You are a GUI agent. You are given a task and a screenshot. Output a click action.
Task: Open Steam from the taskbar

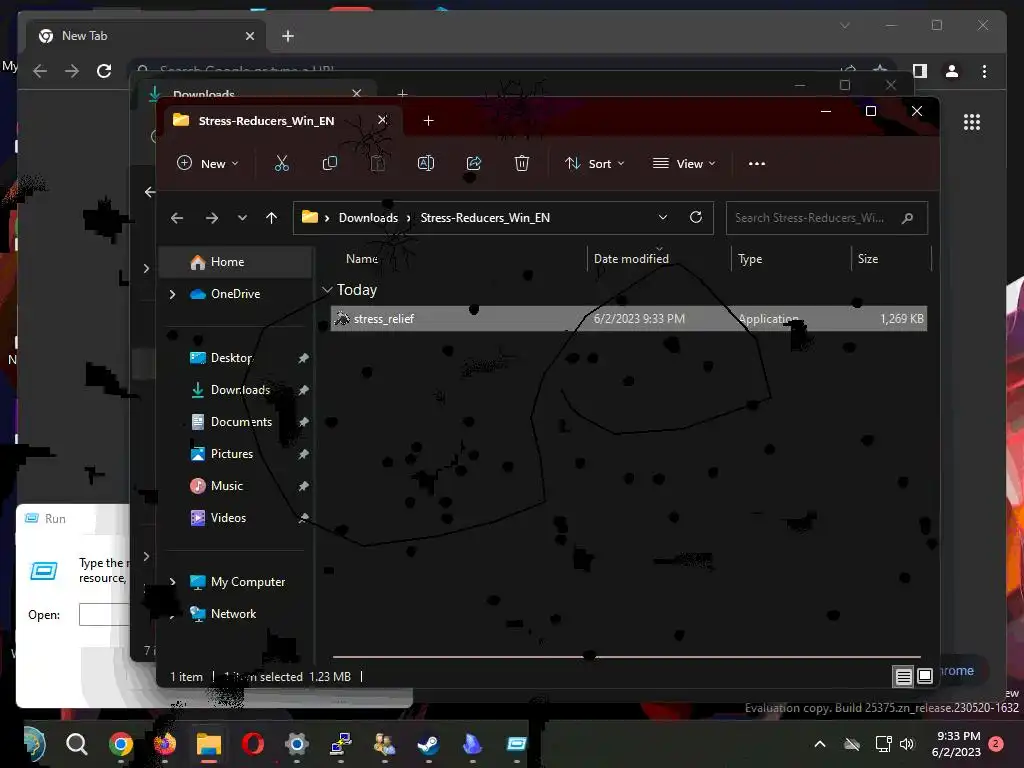tap(428, 744)
